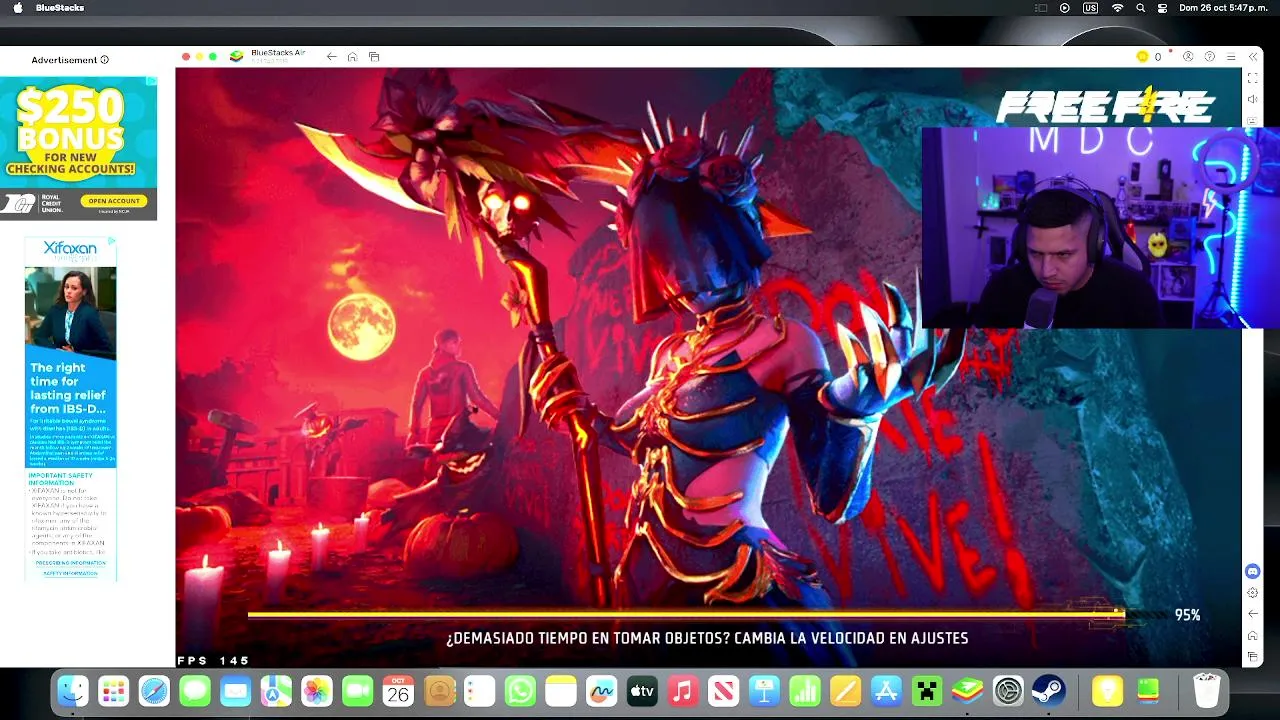Click the date and time in menu bar
1280x720 pixels.
(1223, 8)
